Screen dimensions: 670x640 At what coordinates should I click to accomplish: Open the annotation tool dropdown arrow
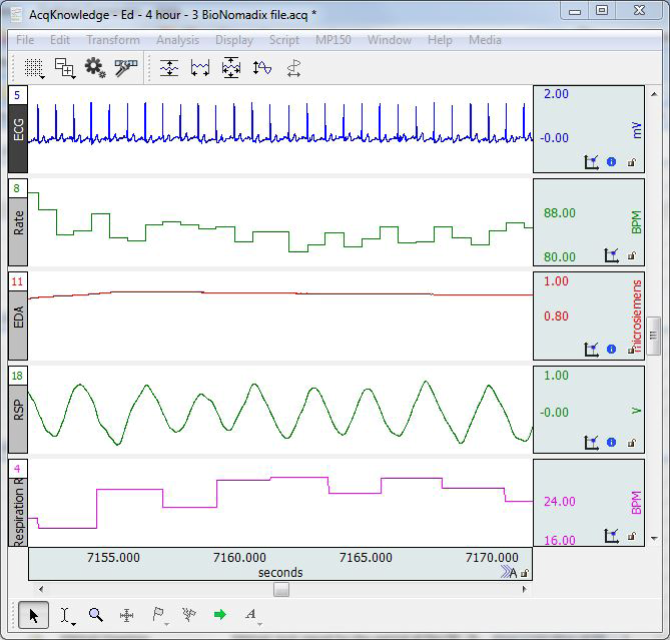[260, 625]
